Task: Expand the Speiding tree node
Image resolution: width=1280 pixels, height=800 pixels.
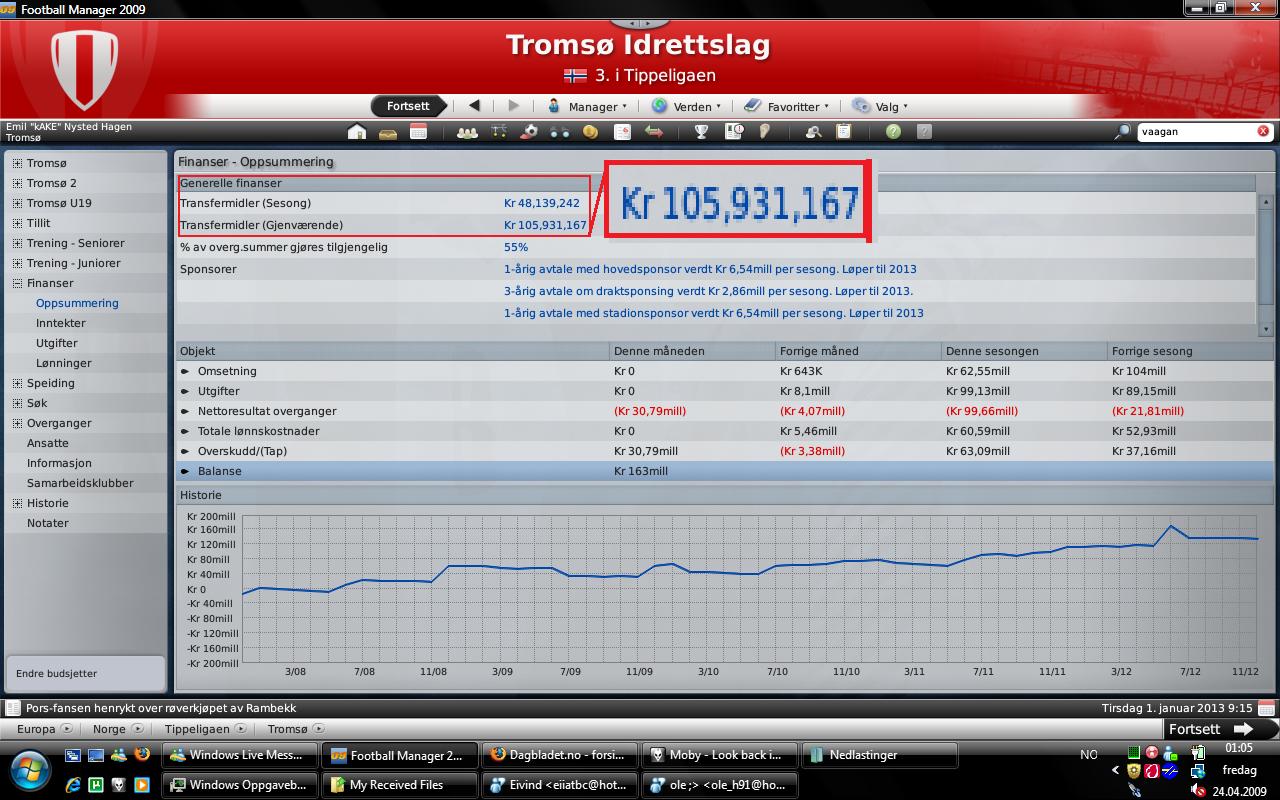Action: click(17, 383)
